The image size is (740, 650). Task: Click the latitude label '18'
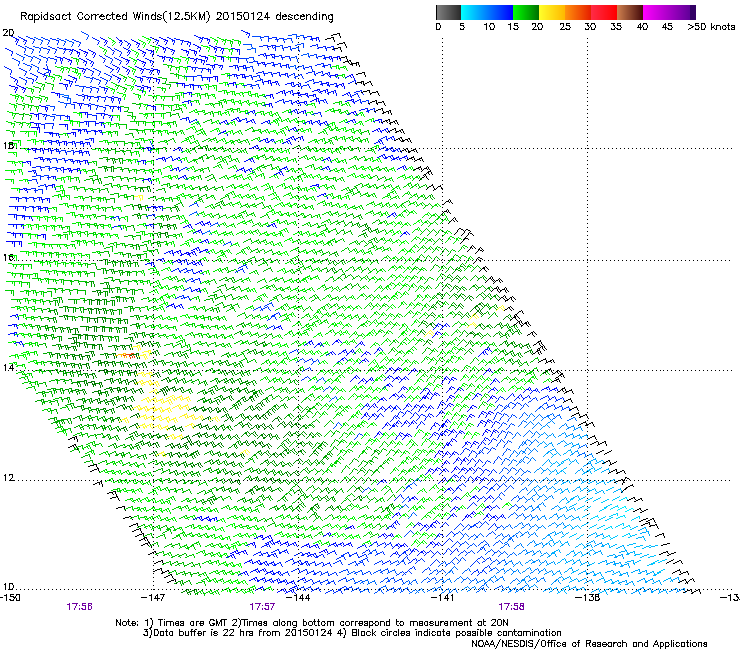pos(8,145)
